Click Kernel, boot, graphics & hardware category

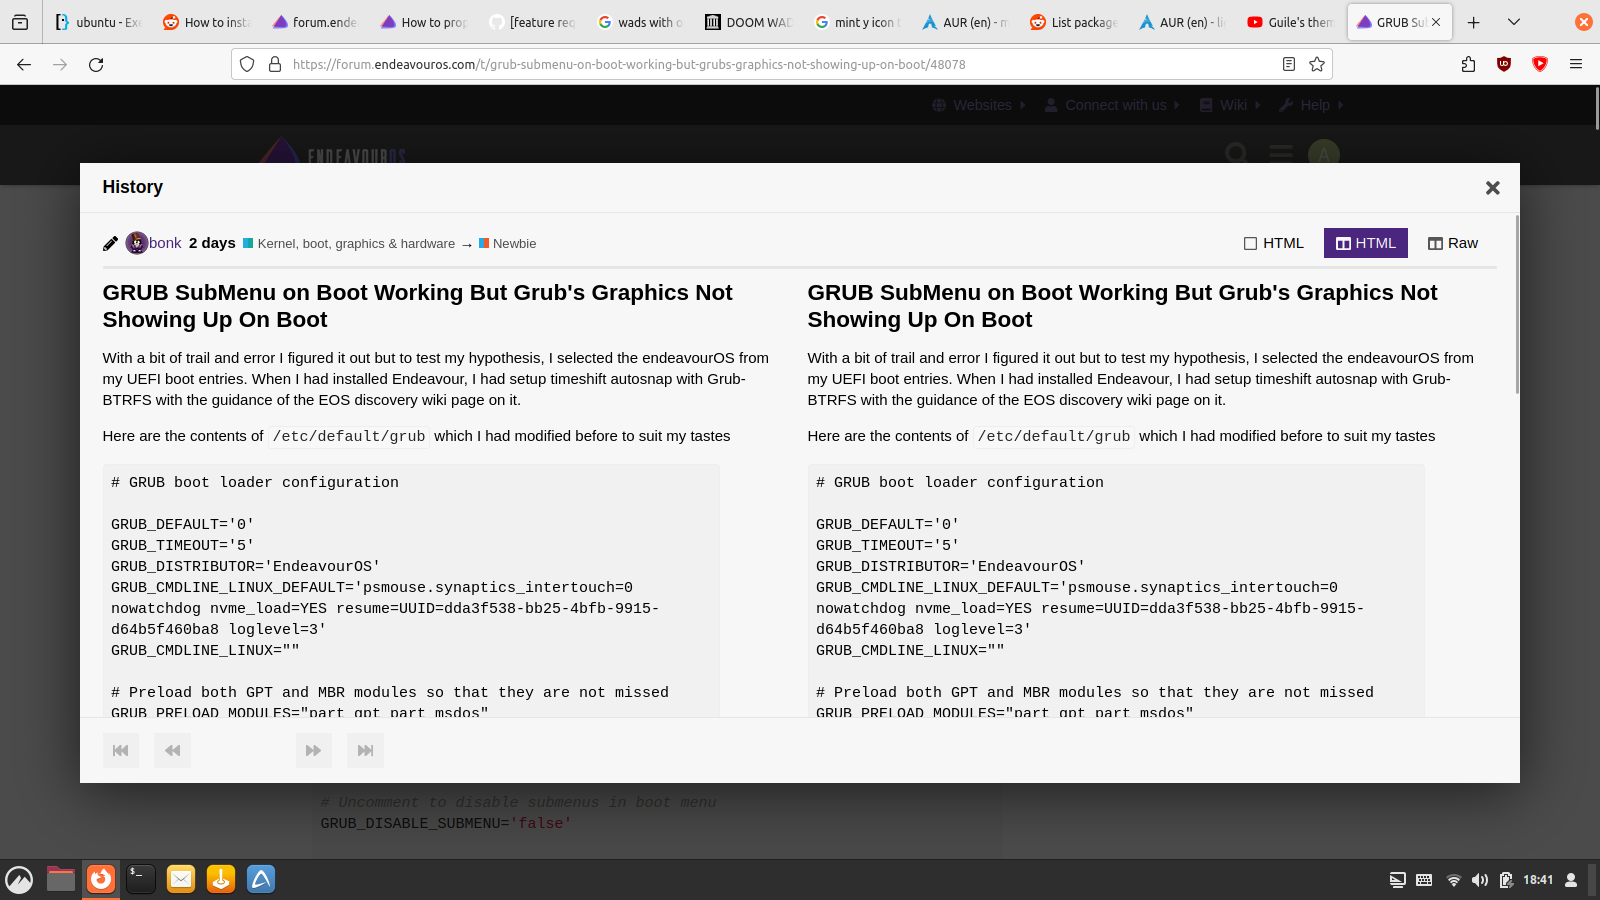click(x=349, y=243)
